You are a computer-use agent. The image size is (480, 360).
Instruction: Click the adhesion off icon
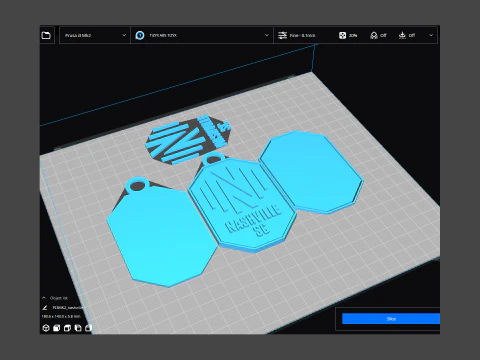[x=402, y=35]
